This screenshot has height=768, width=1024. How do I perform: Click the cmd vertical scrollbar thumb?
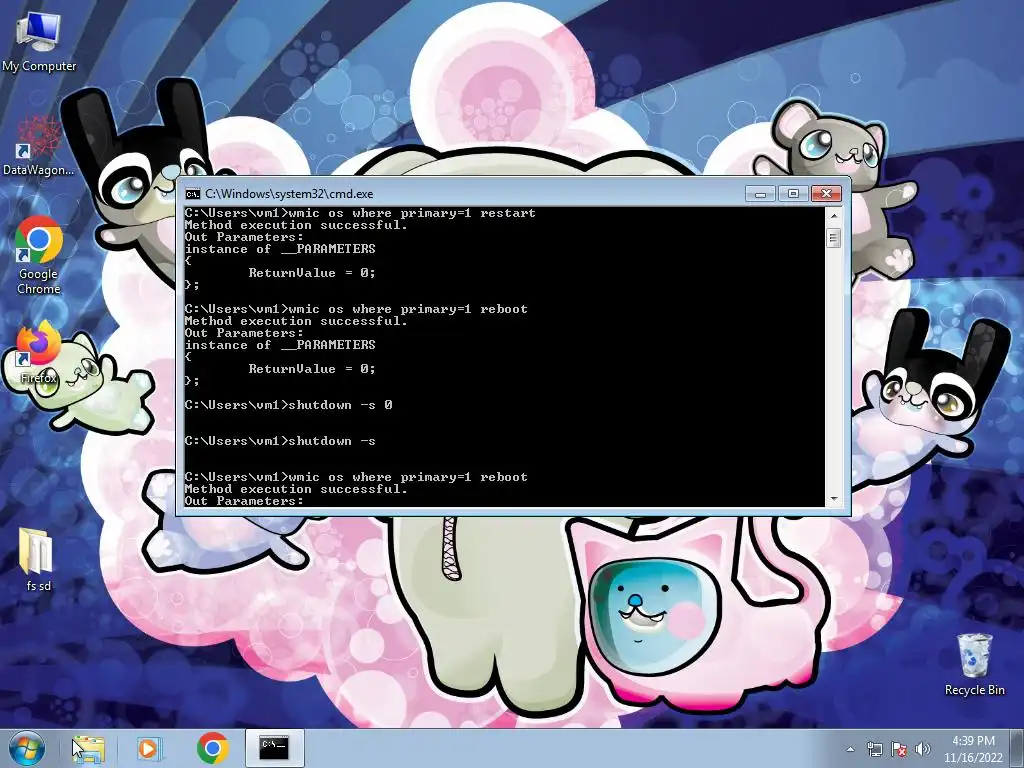coord(833,238)
